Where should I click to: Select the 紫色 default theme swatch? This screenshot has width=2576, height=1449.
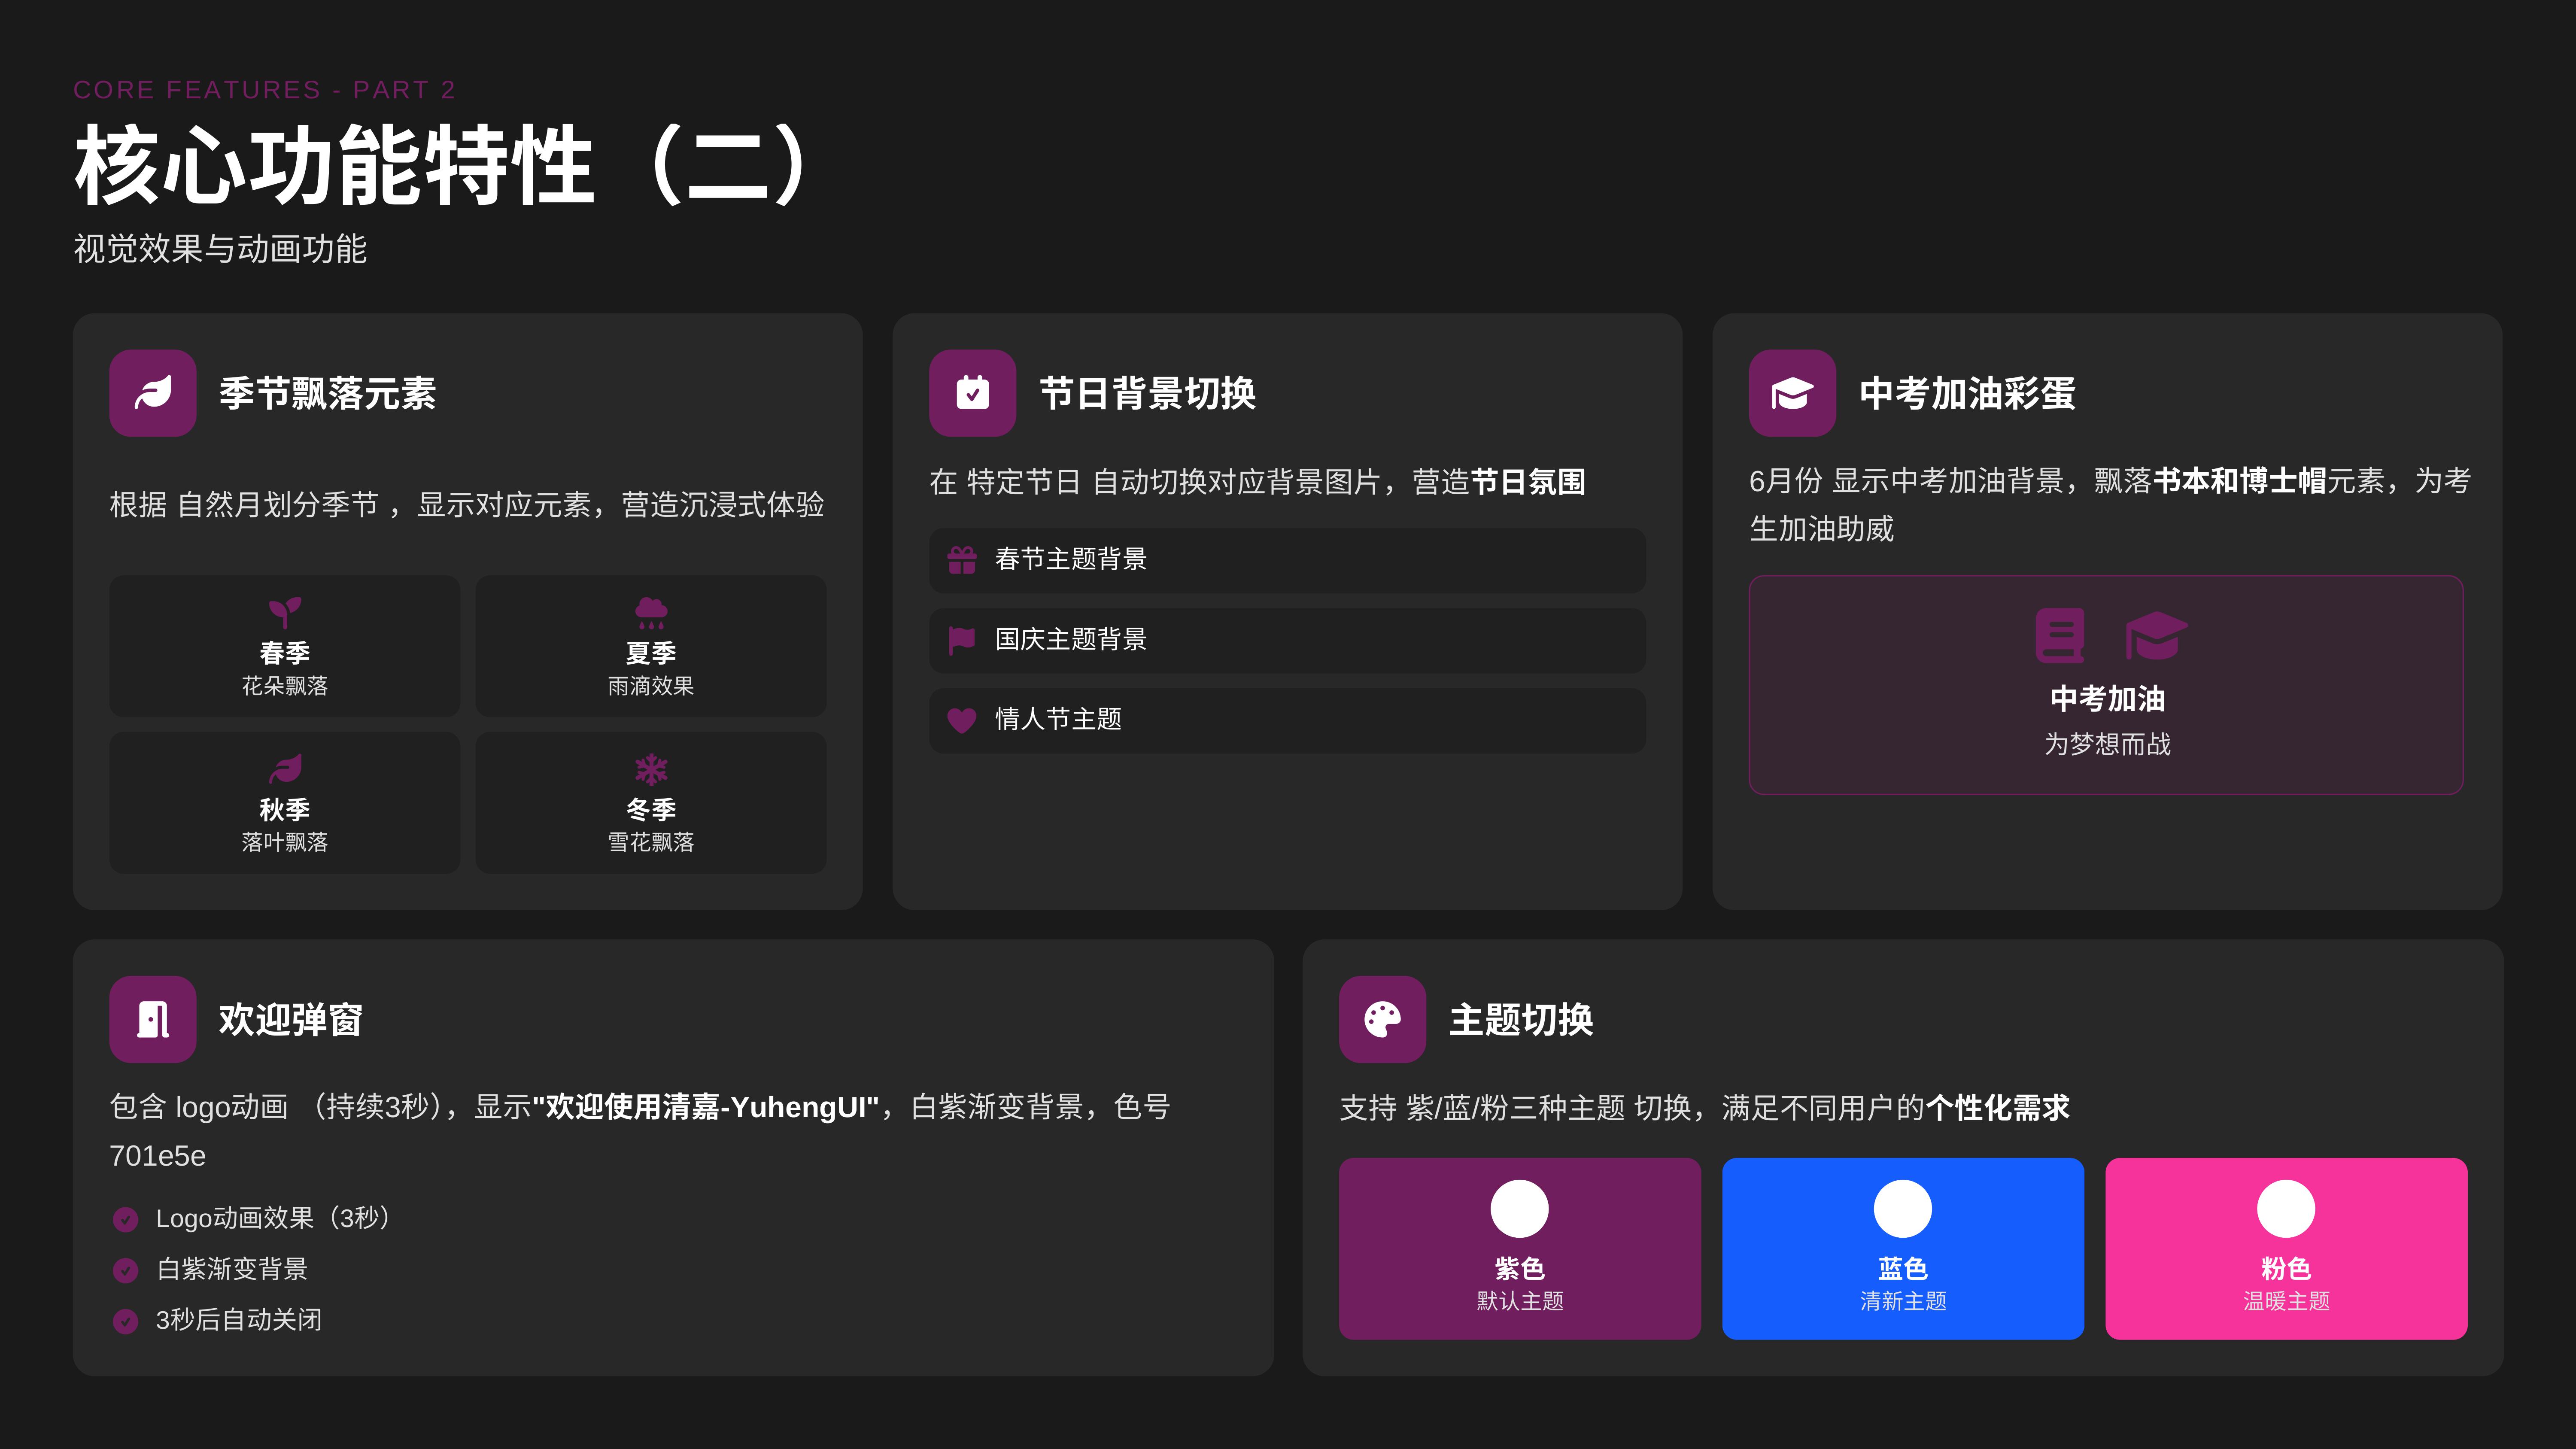1519,1248
